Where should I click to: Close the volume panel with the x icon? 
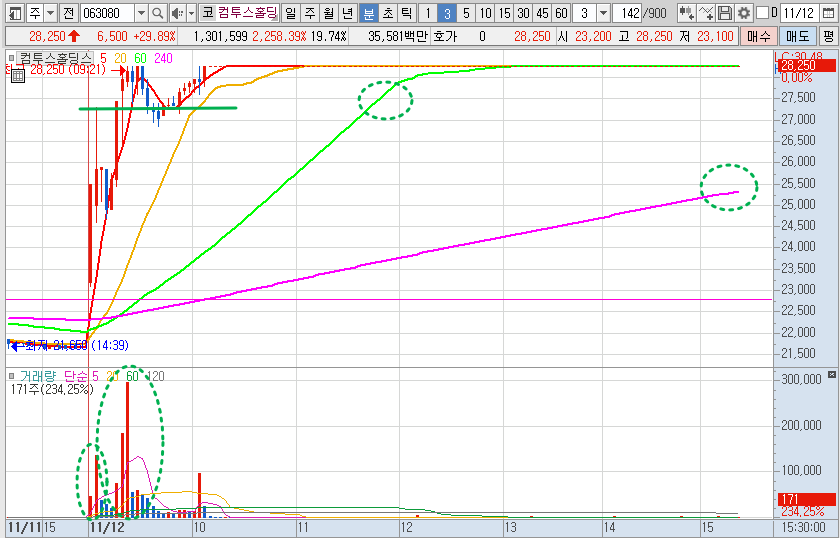[831, 374]
